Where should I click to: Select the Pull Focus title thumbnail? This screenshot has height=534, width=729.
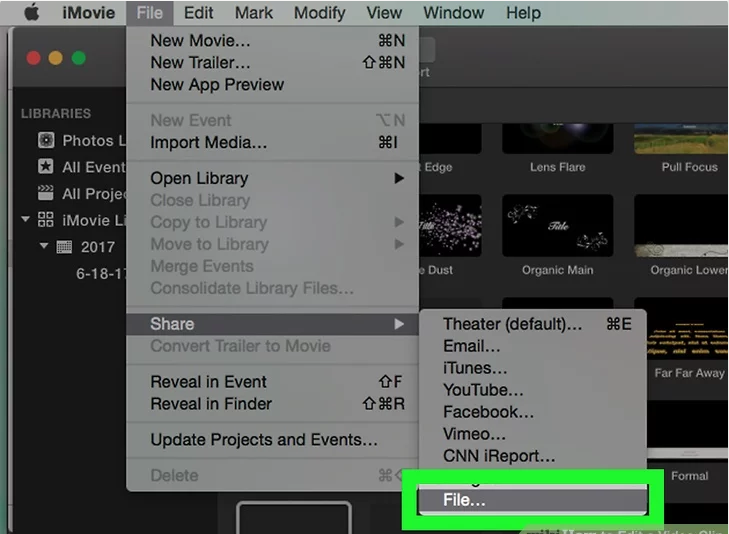tap(681, 138)
